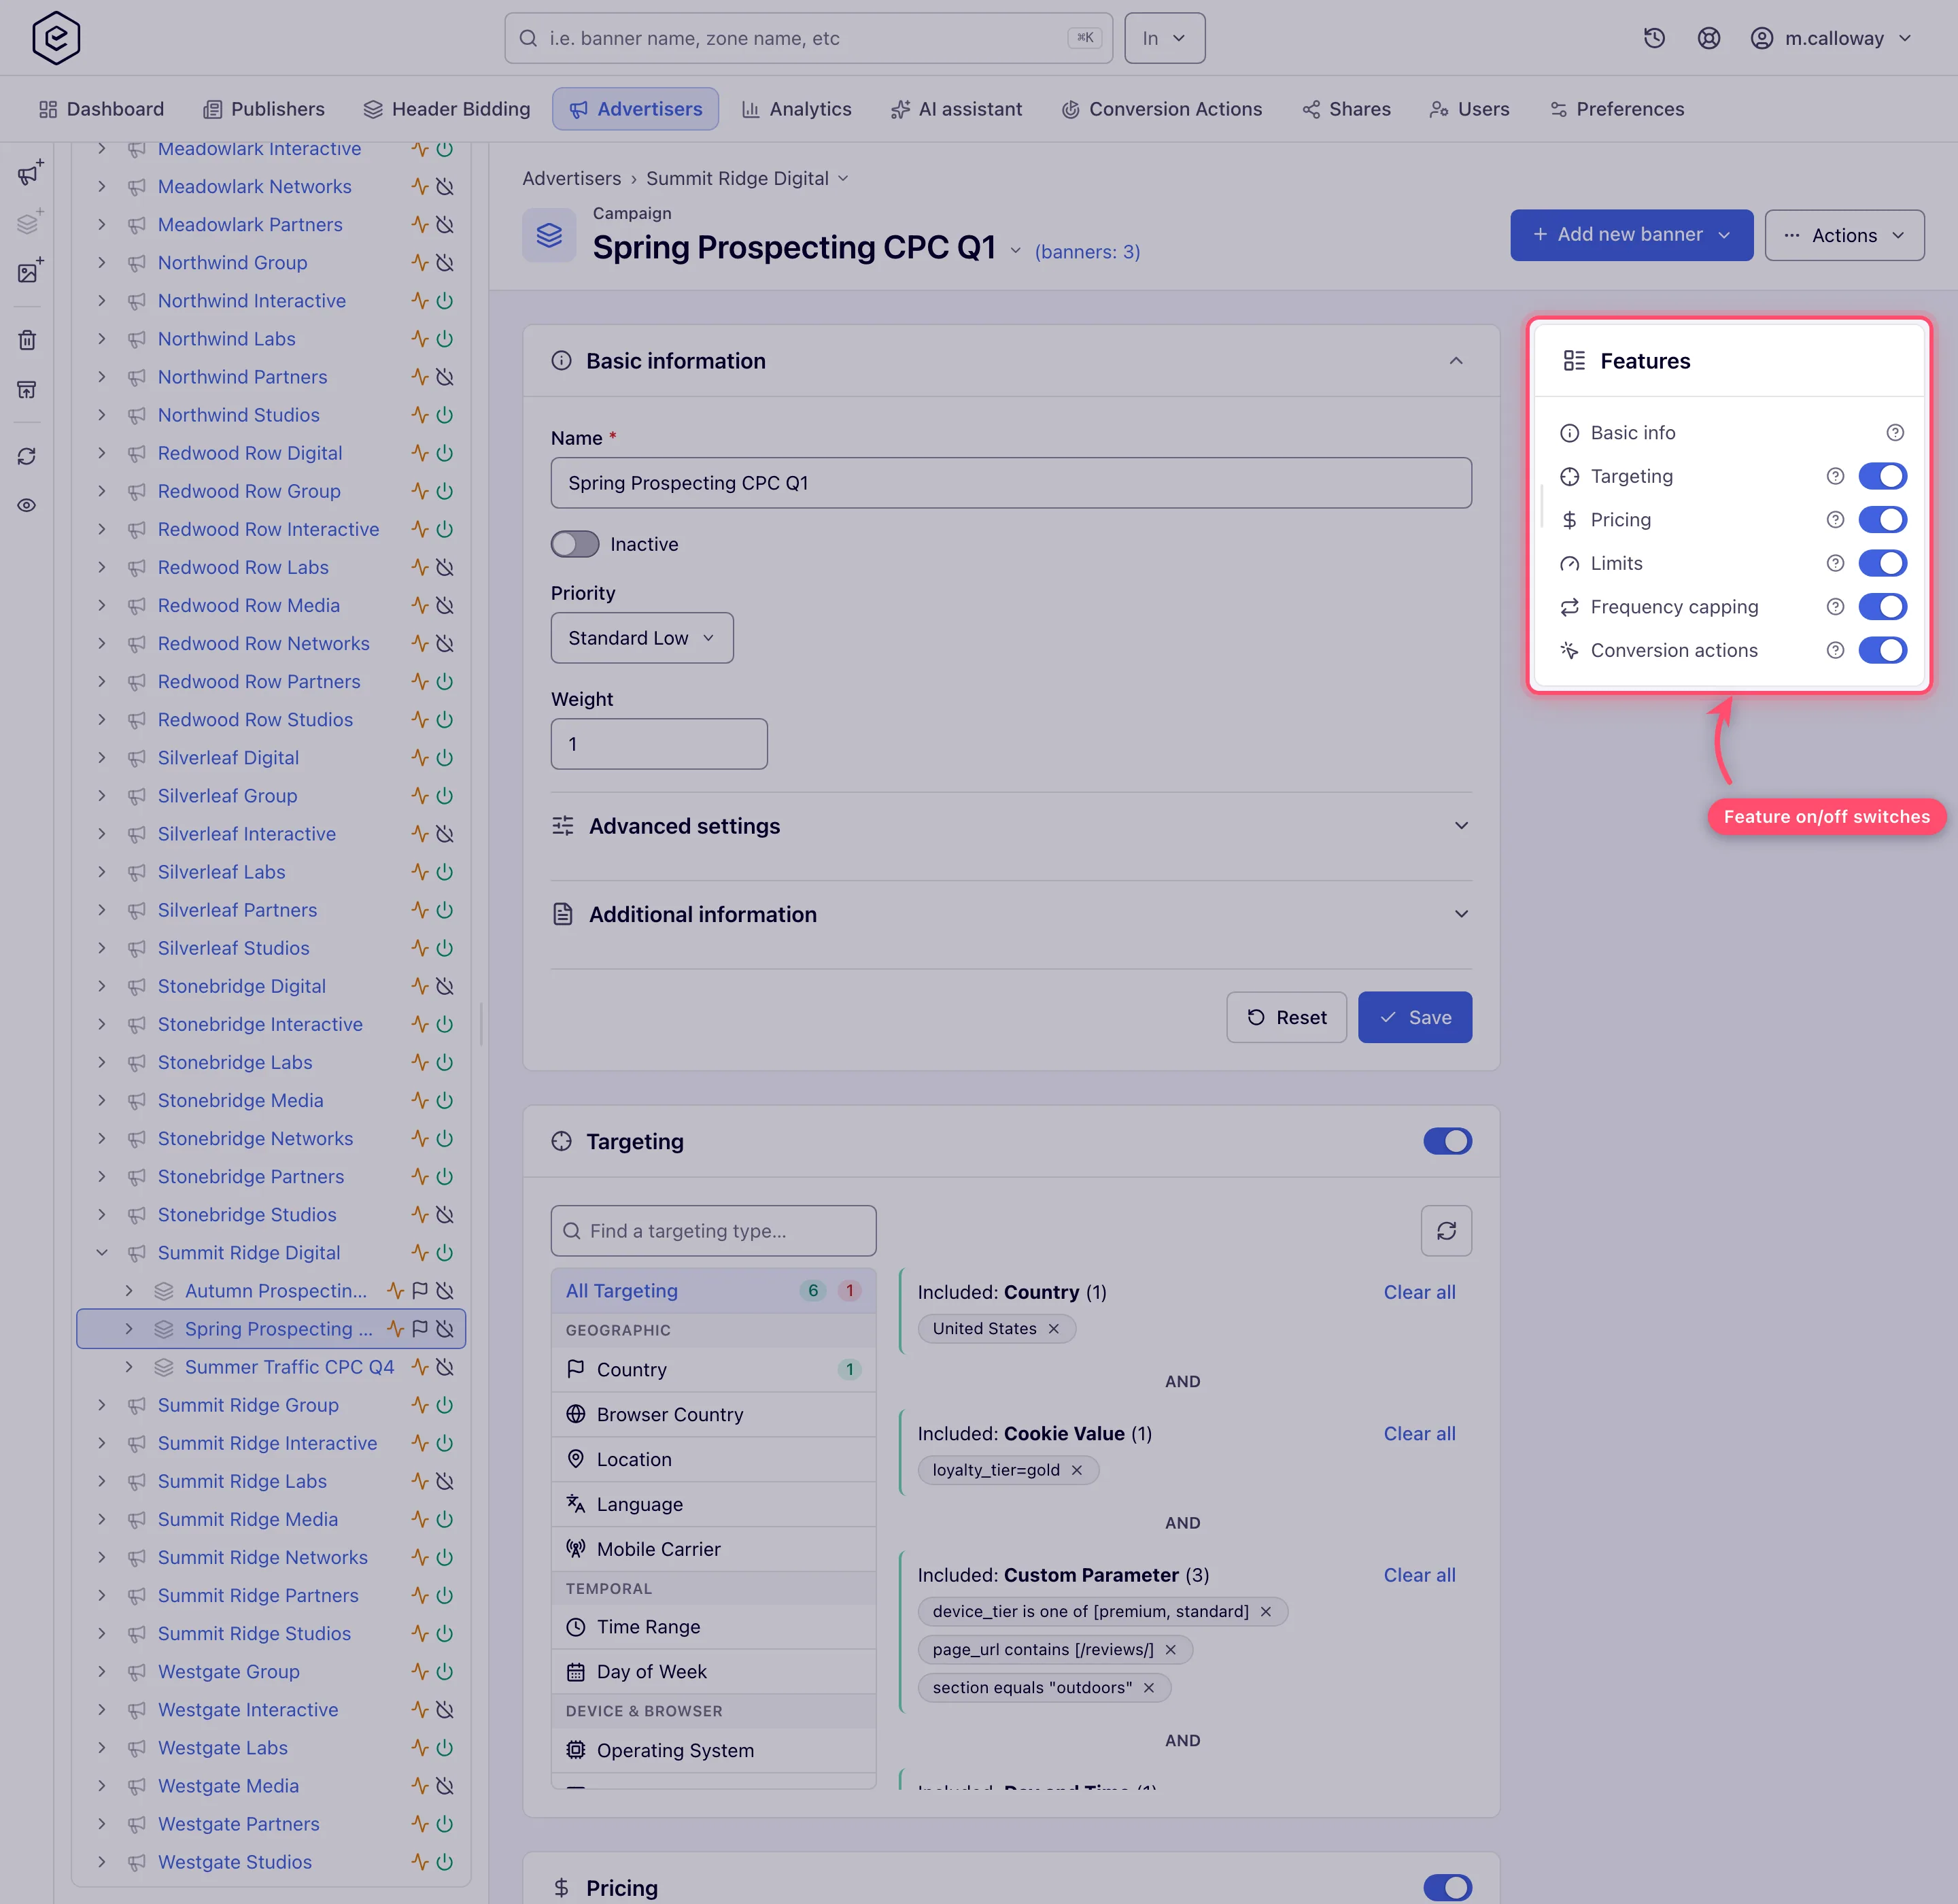
Task: Go to the Publishers tab
Action: (264, 109)
